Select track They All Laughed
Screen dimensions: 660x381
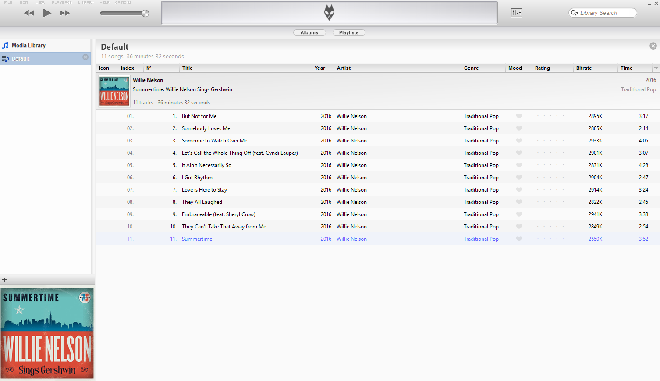202,202
